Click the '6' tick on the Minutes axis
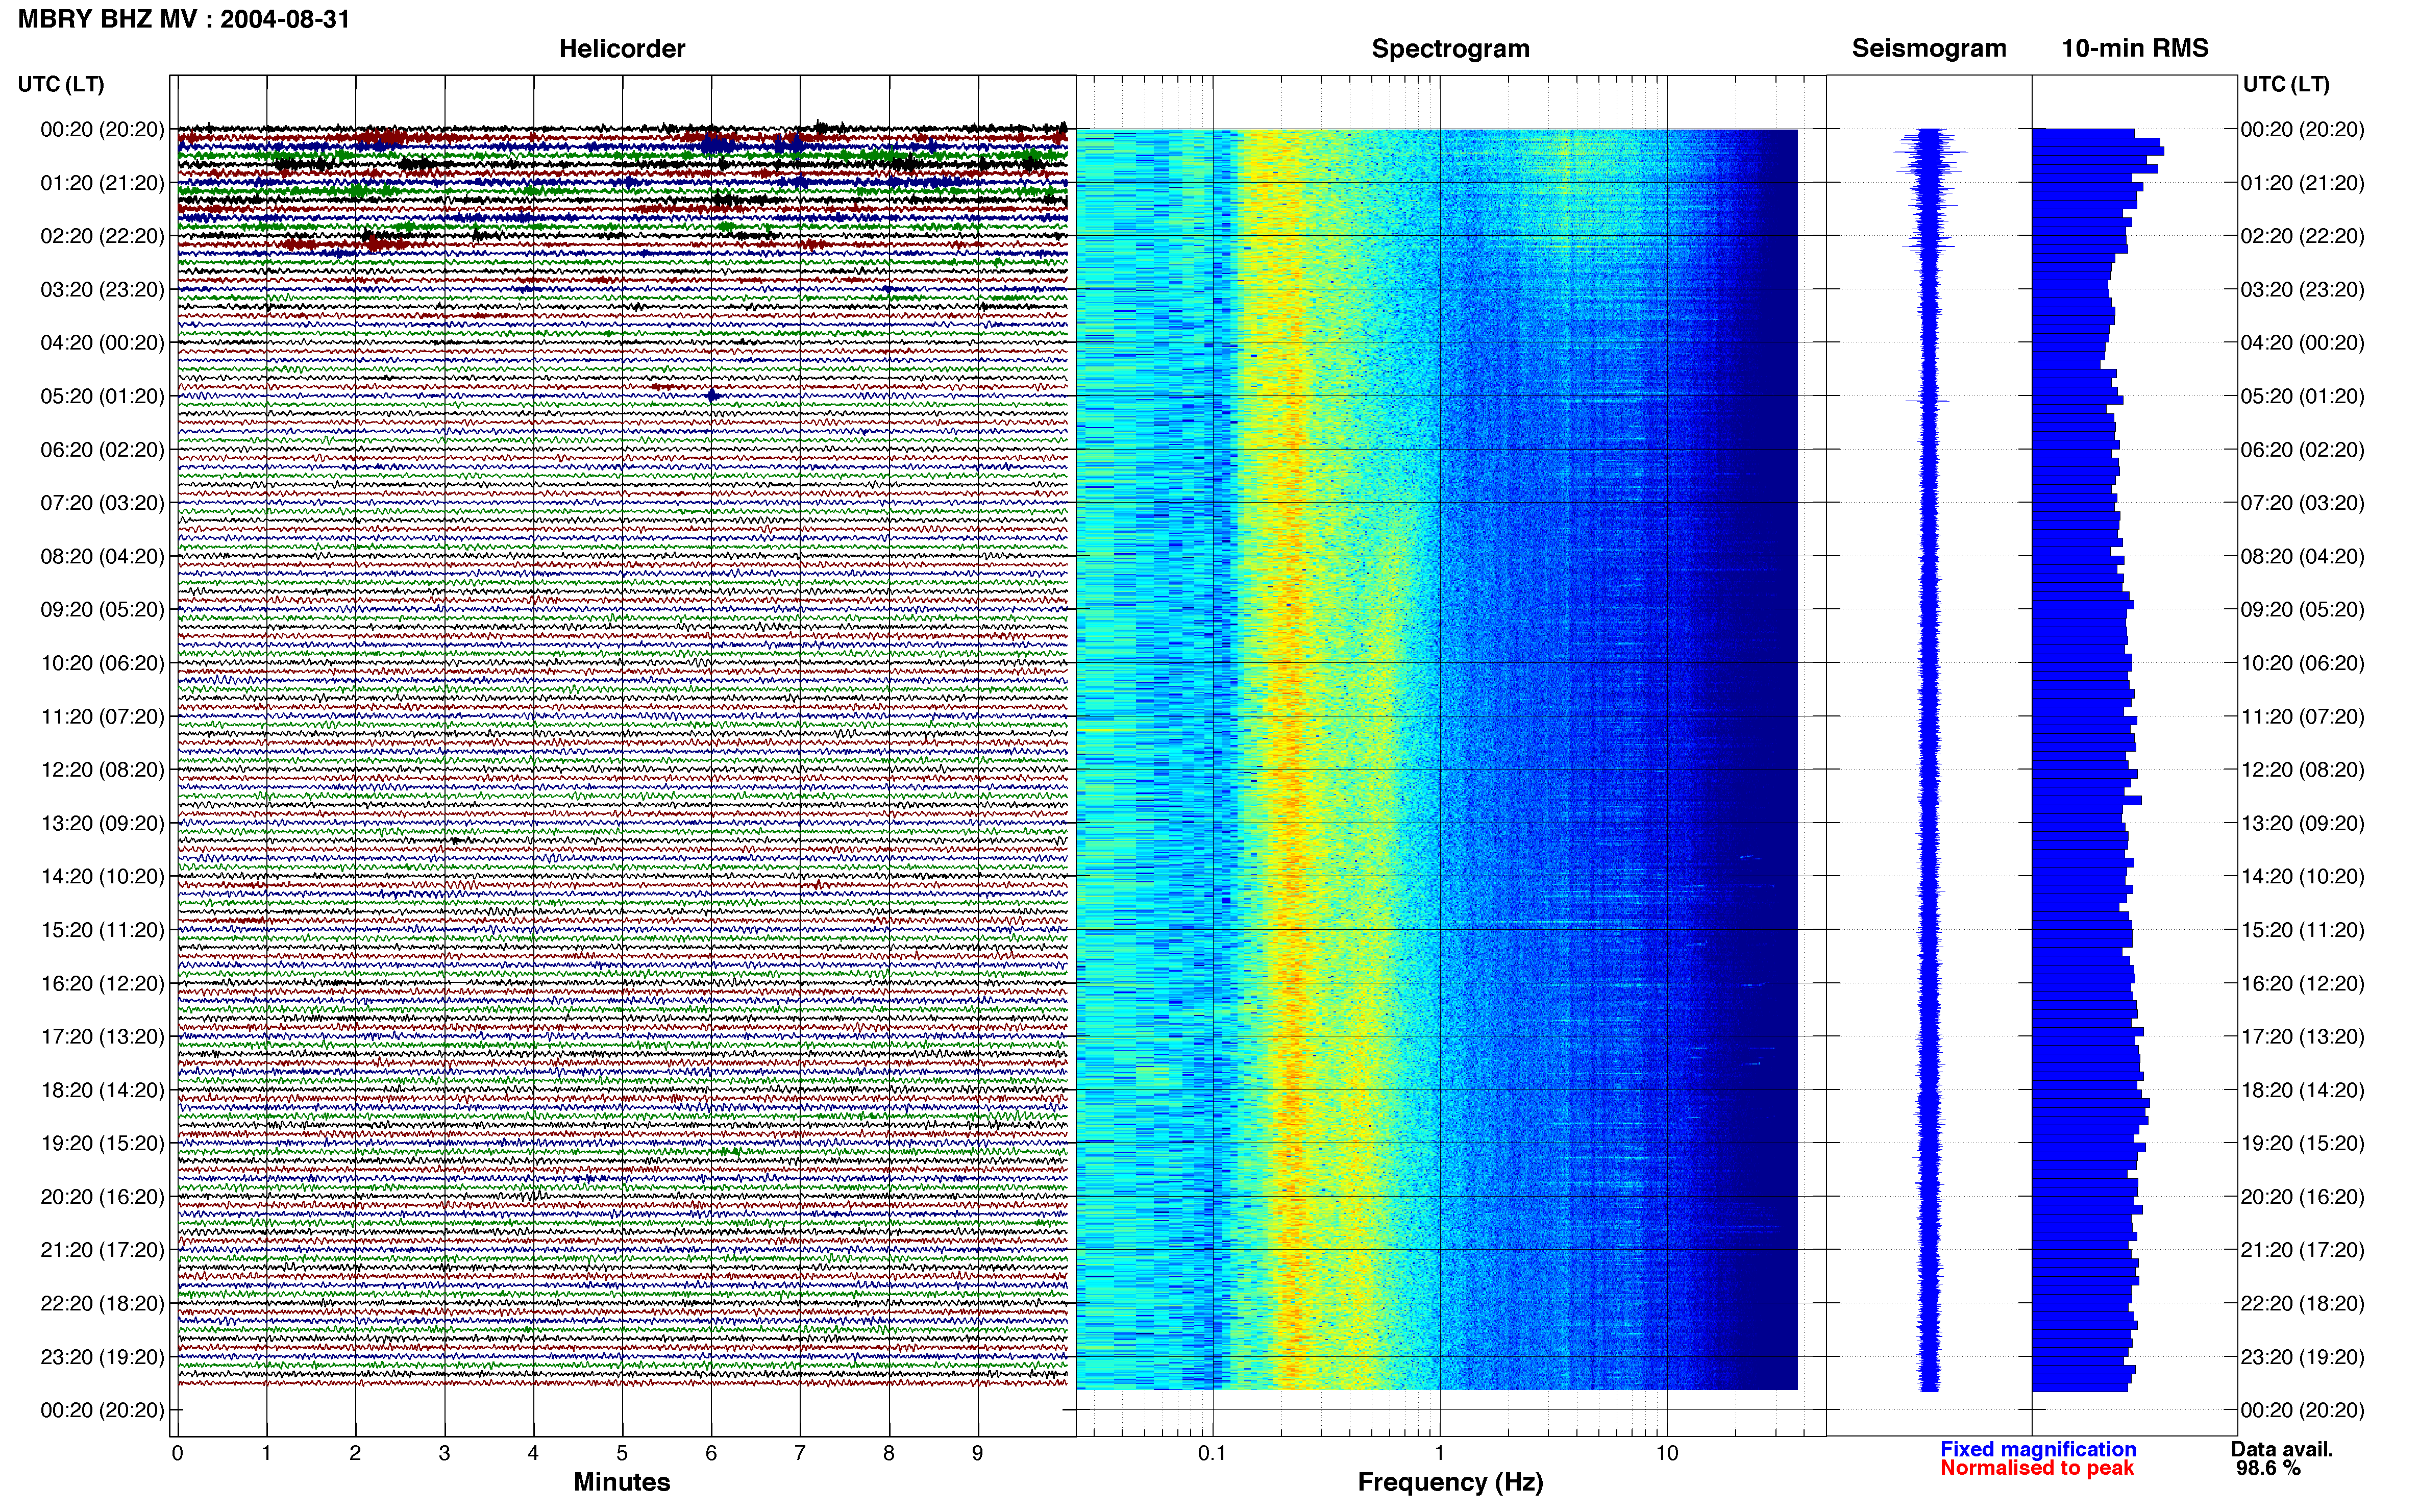 [x=711, y=1454]
